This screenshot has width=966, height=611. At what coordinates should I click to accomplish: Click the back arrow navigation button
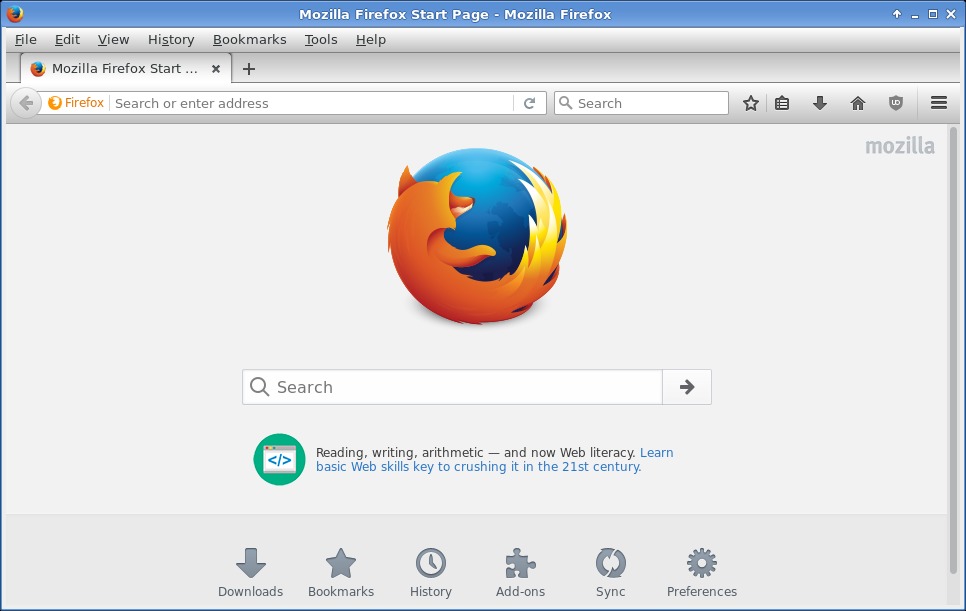(26, 103)
